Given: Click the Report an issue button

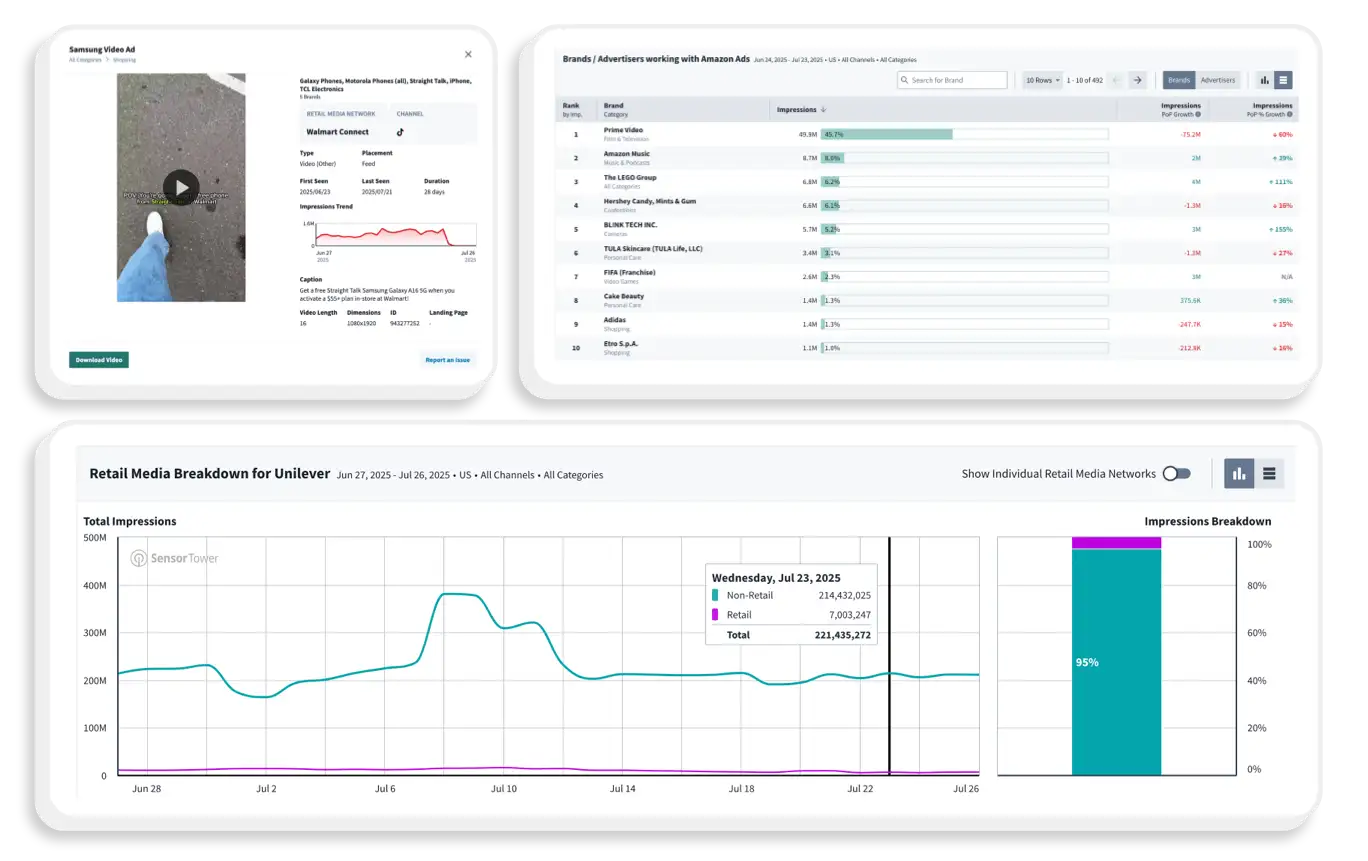Looking at the screenshot, I should (x=447, y=360).
